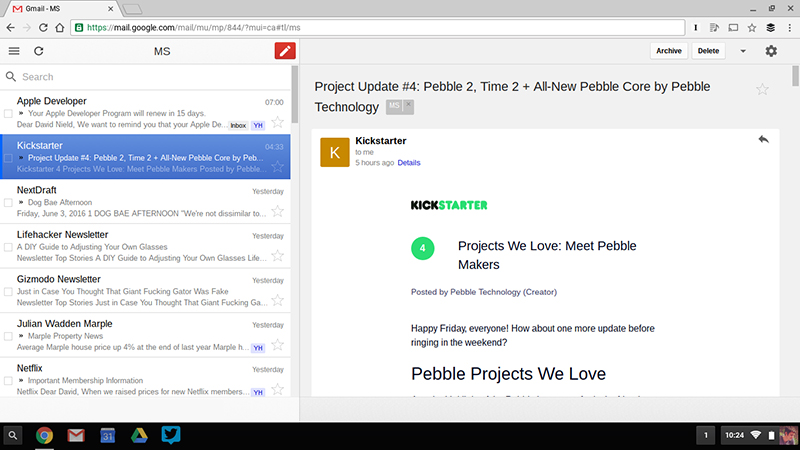800x450 pixels.
Task: Open the hamburger menu in Gmail
Action: 14,51
